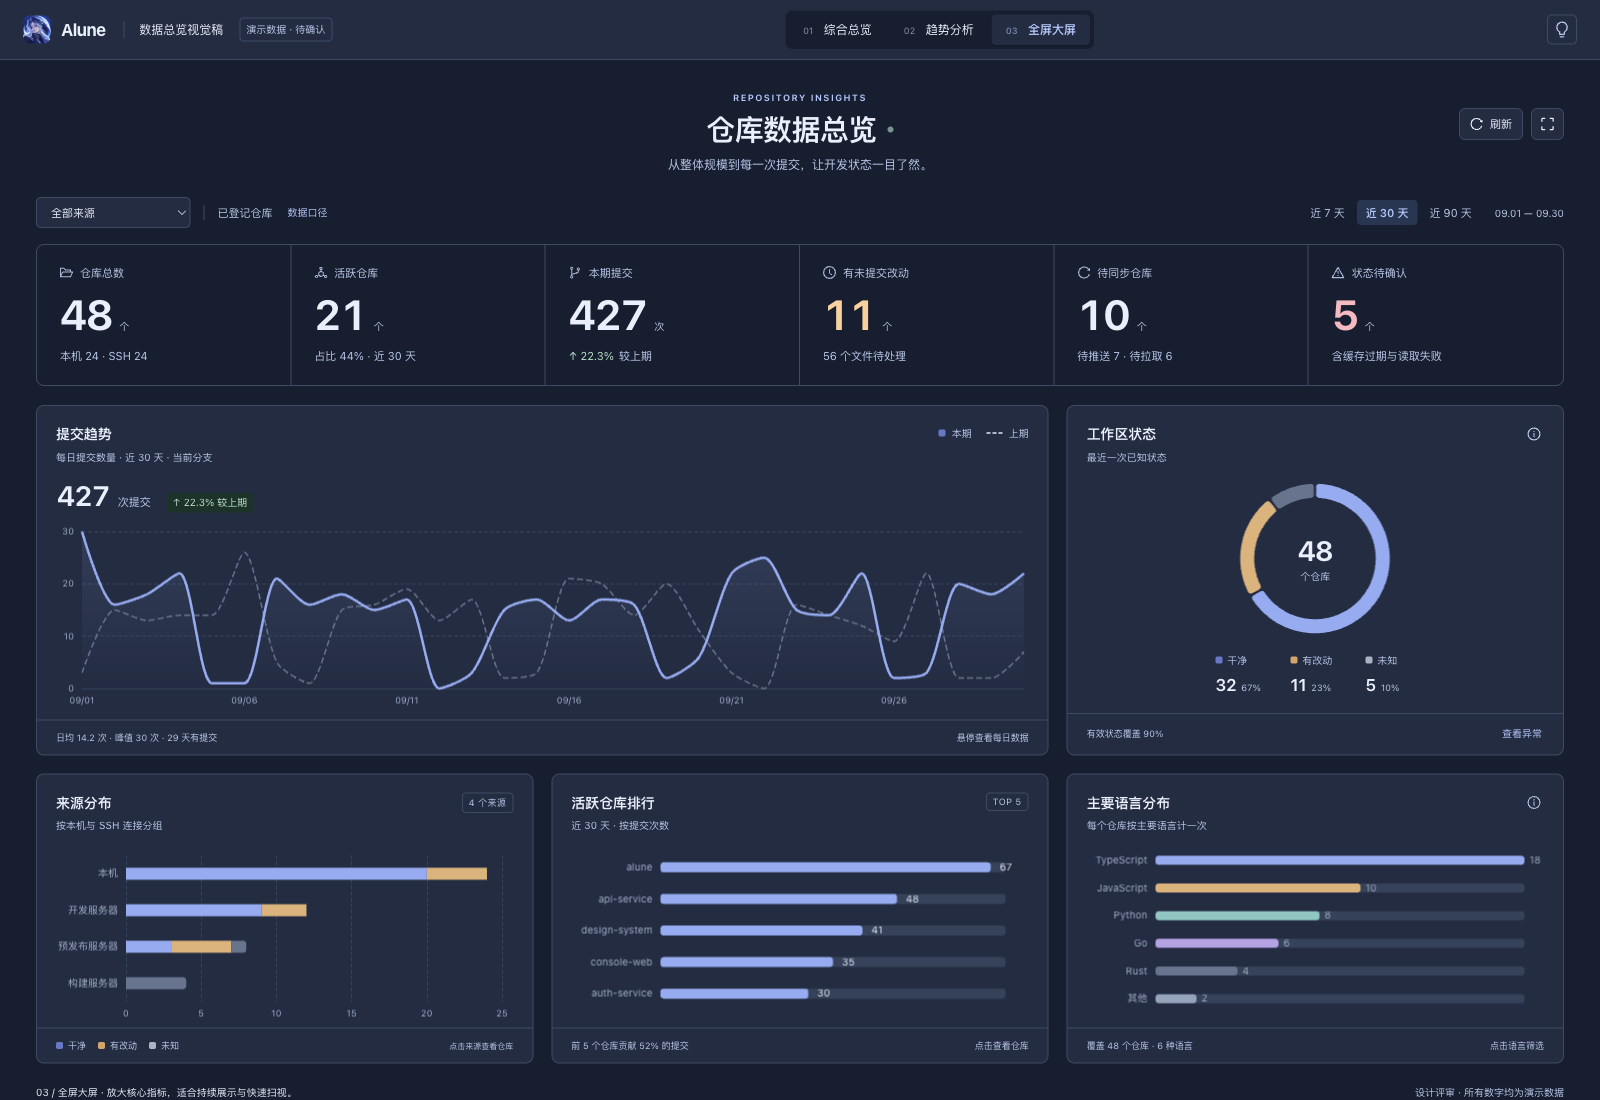Toggle the 有改动 legend under donut chart
Viewport: 1600px width, 1100px height.
point(1311,661)
